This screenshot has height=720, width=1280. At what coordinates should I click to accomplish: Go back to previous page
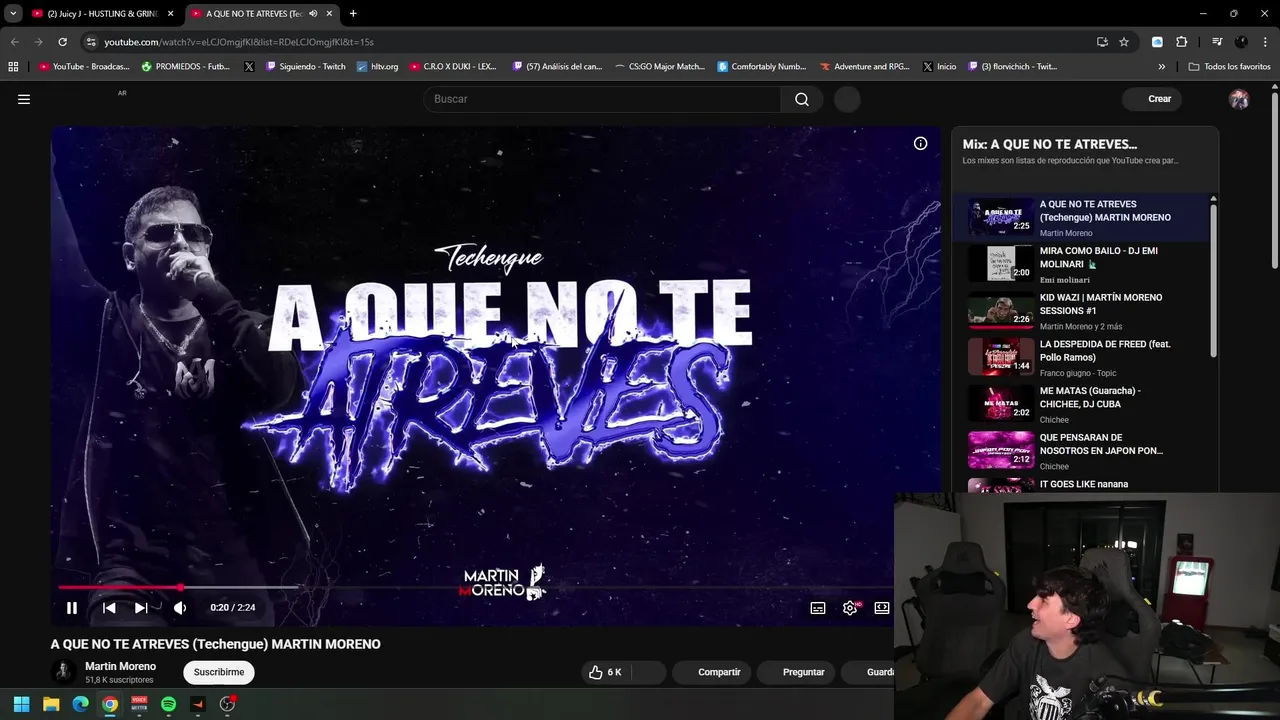pos(15,42)
